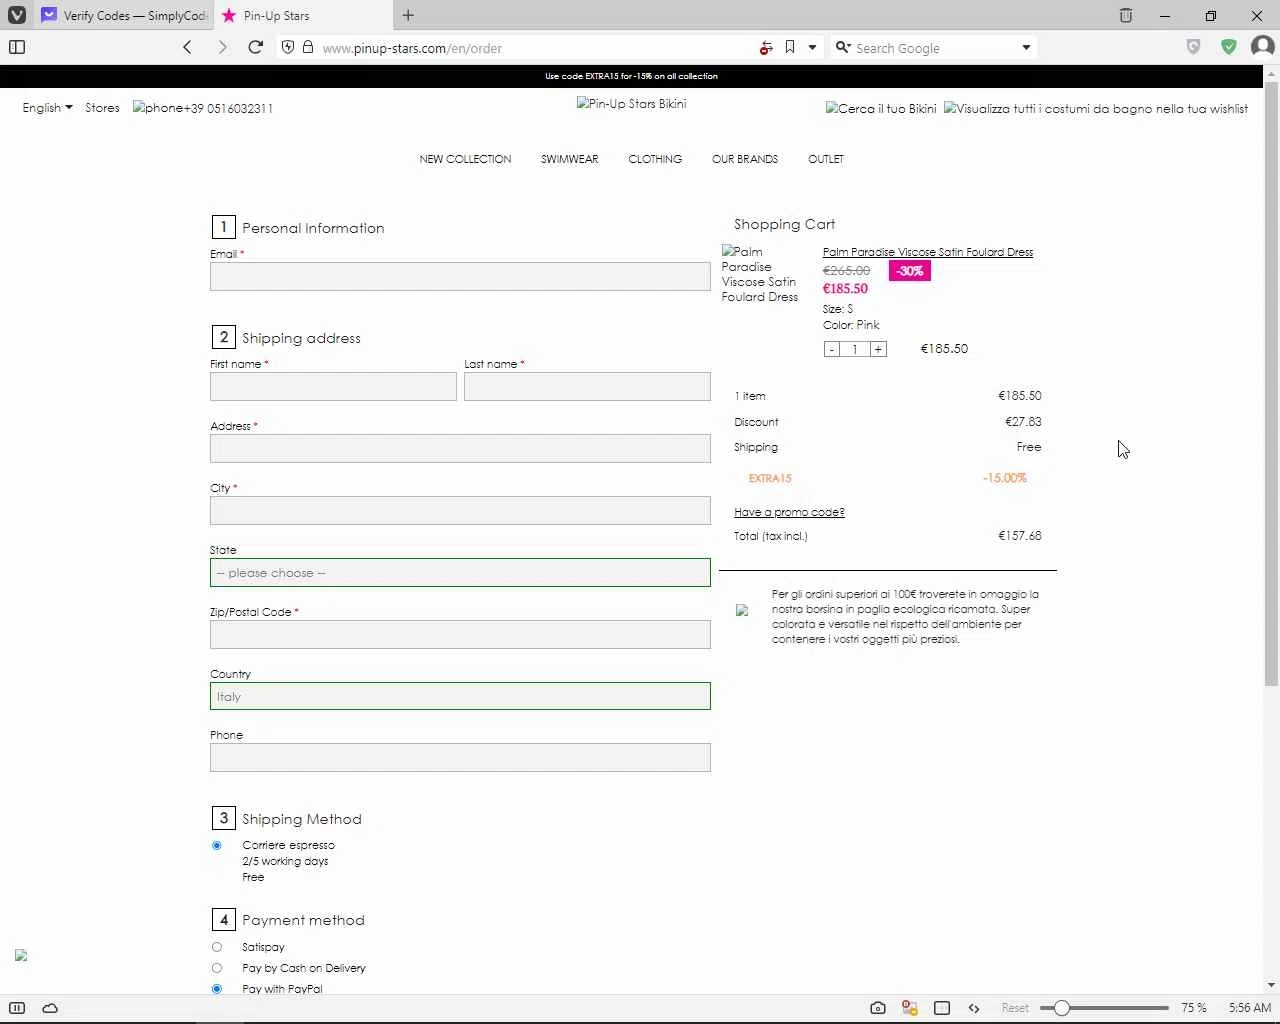Toggle the status bar panel icon
This screenshot has height=1024, width=1280.
(x=17, y=1008)
